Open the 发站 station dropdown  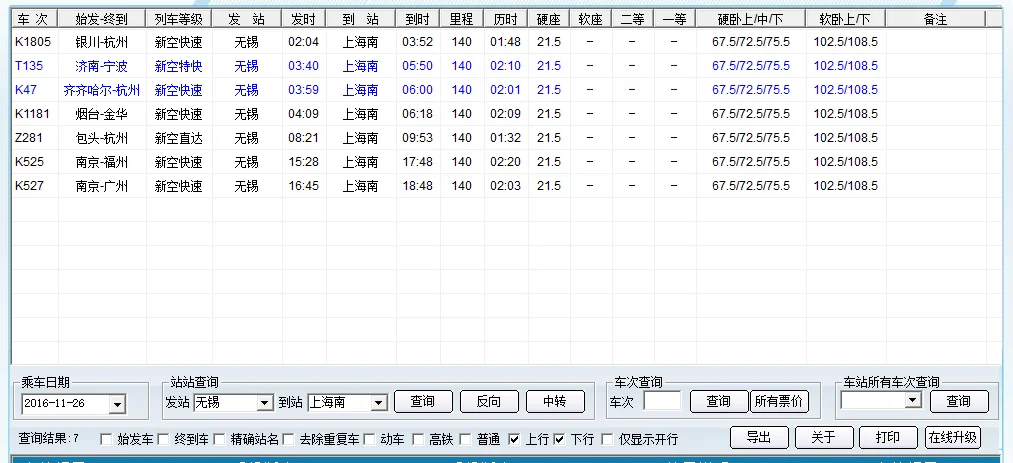265,403
